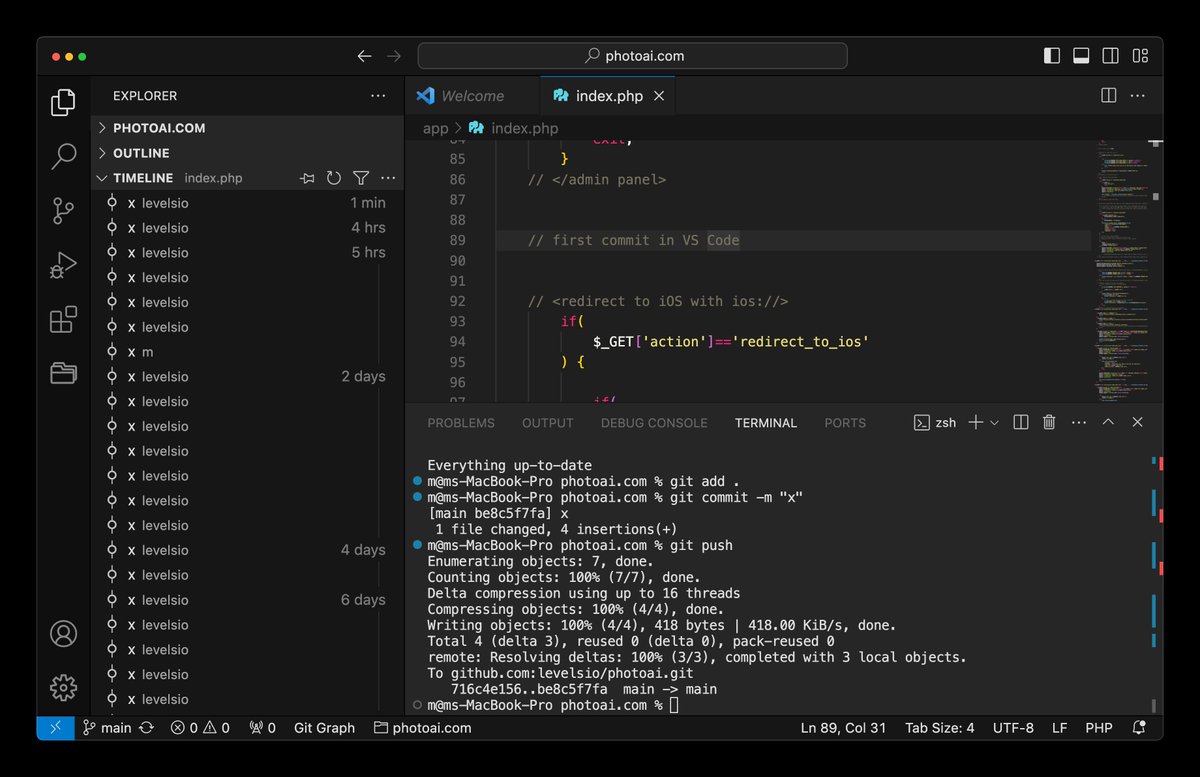Image resolution: width=1200 pixels, height=777 pixels.
Task: Open Source Control view in activity bar
Action: (x=63, y=211)
